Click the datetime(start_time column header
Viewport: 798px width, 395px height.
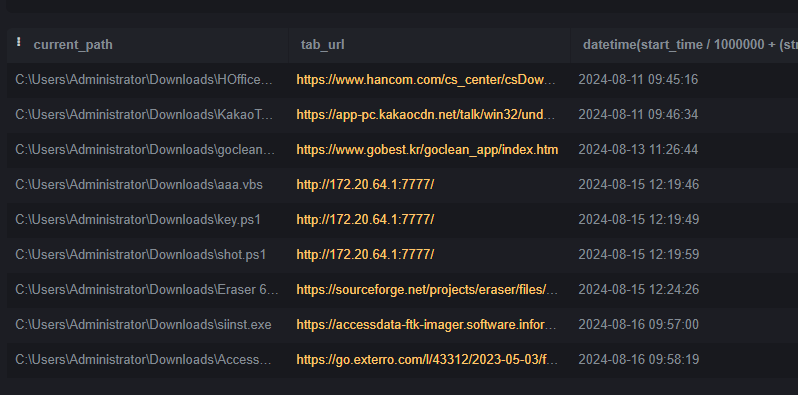(690, 45)
